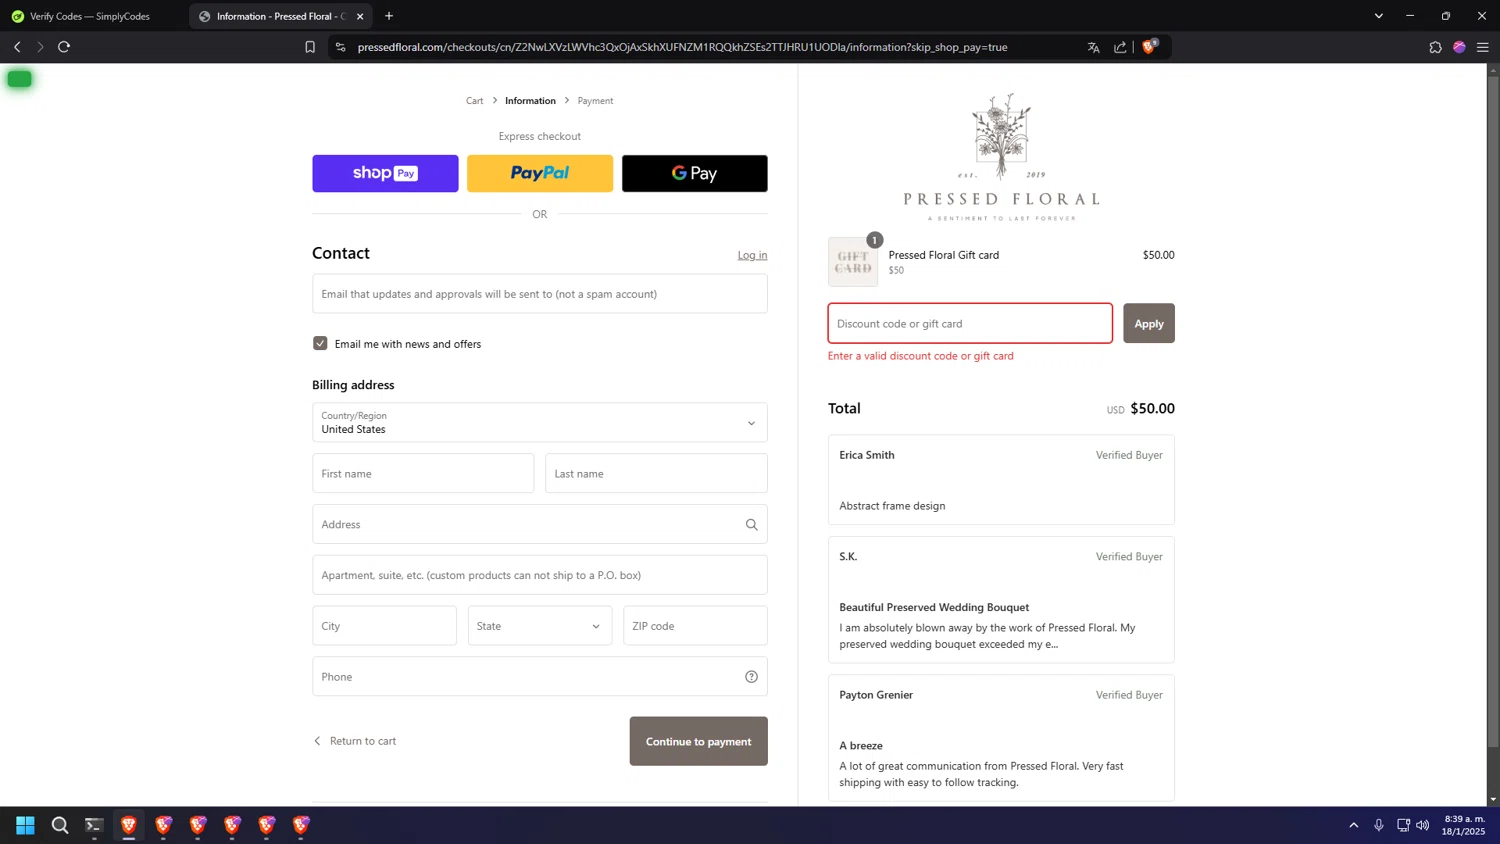Open the taskbar clock and date

click(1464, 825)
